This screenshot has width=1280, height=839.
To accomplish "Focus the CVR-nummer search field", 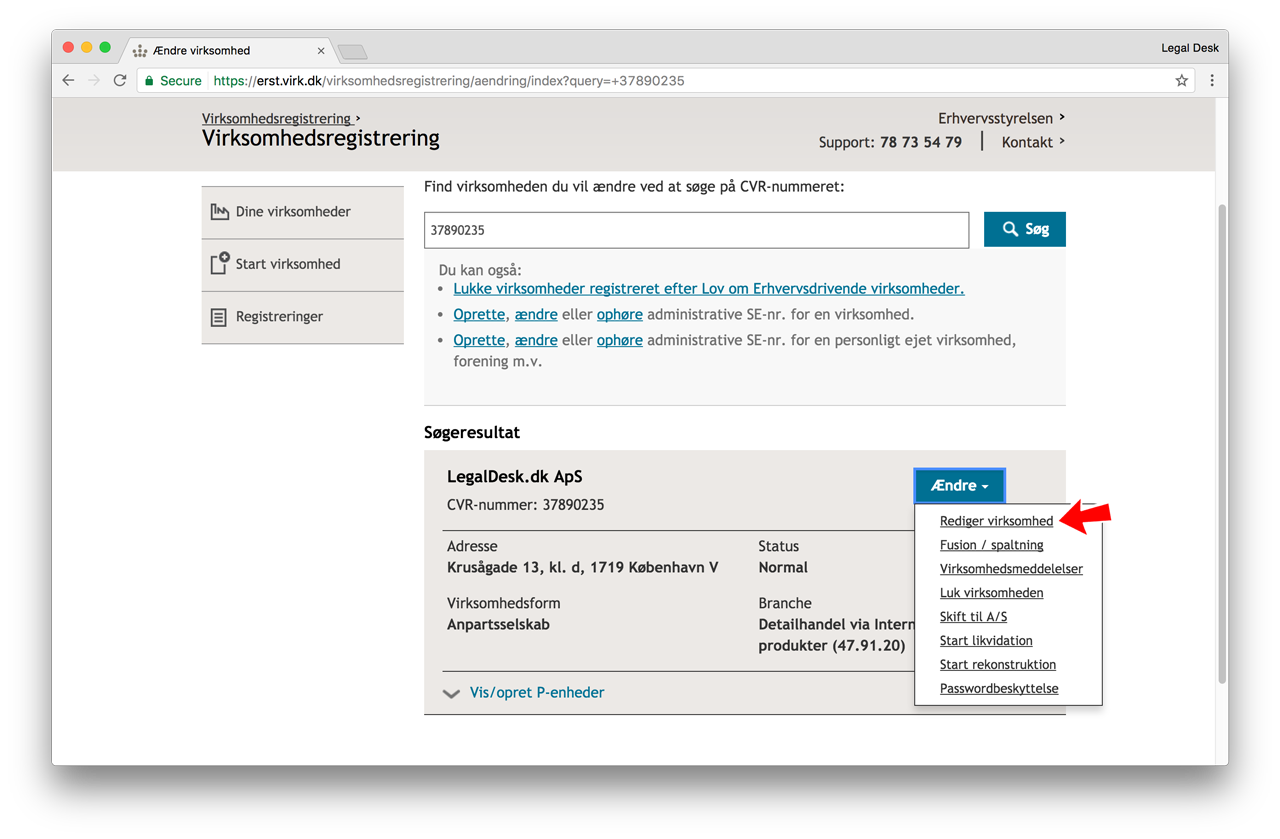I will pyautogui.click(x=696, y=230).
